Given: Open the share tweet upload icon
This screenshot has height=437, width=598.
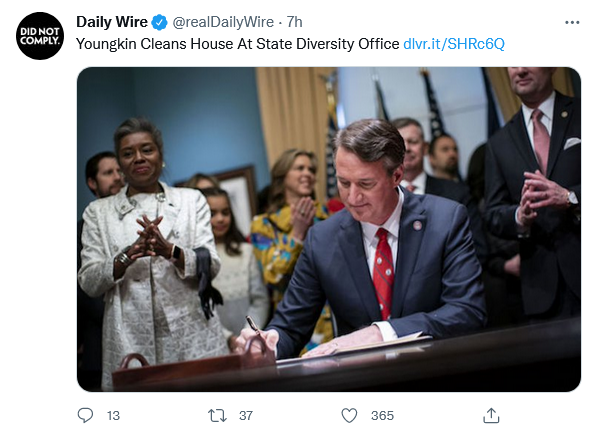Looking at the screenshot, I should 491,415.
